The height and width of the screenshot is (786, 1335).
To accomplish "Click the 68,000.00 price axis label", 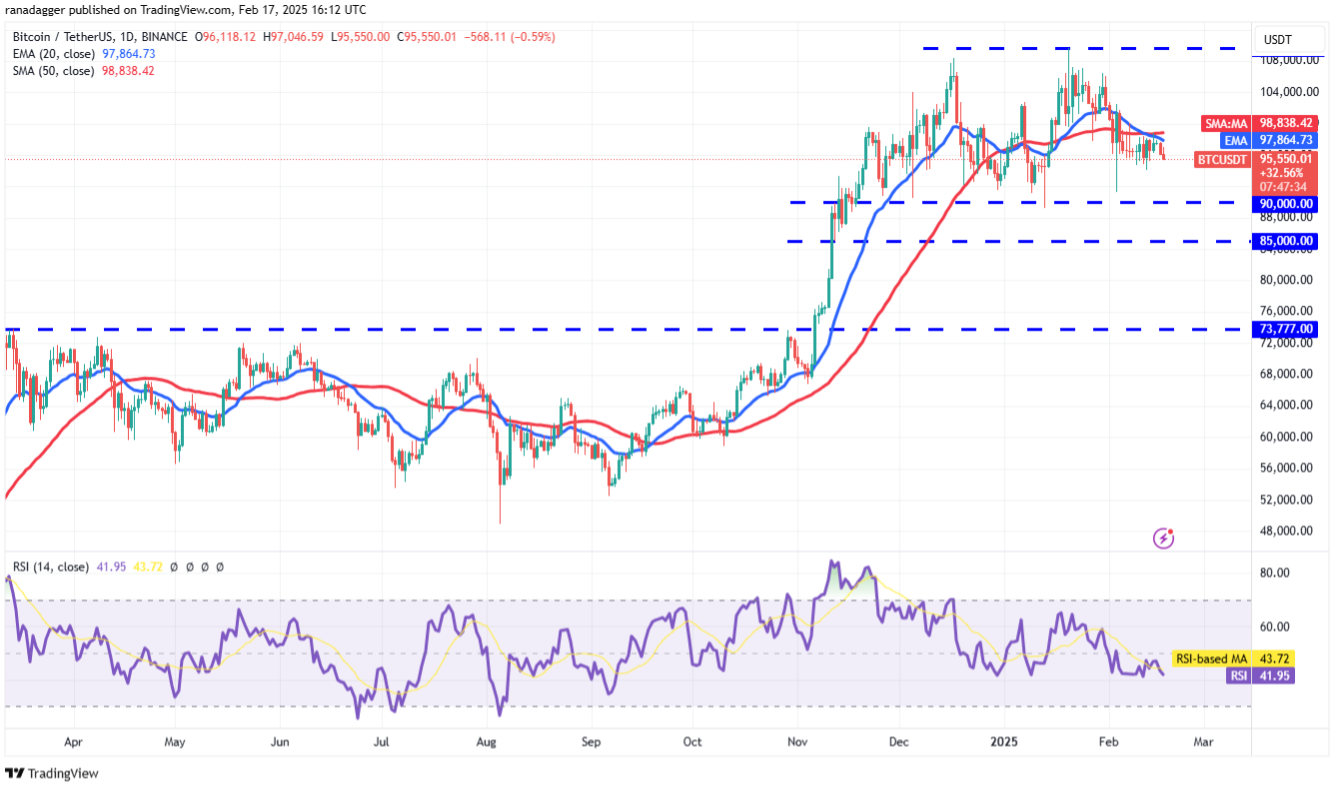I will (x=1288, y=374).
